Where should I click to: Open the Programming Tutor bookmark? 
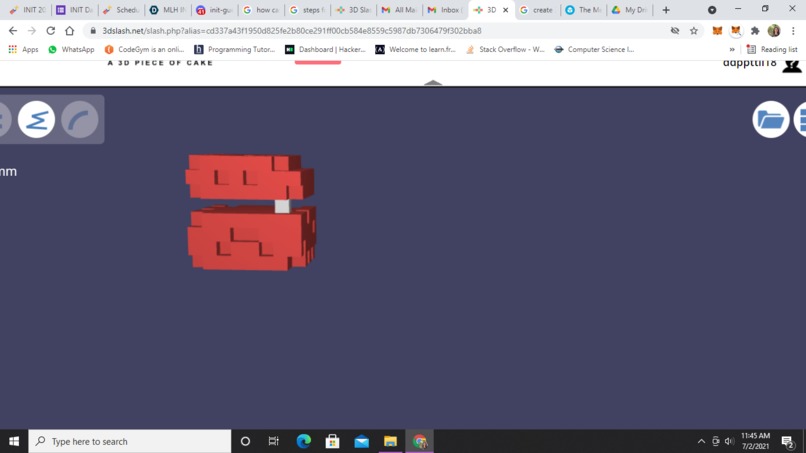[234, 49]
